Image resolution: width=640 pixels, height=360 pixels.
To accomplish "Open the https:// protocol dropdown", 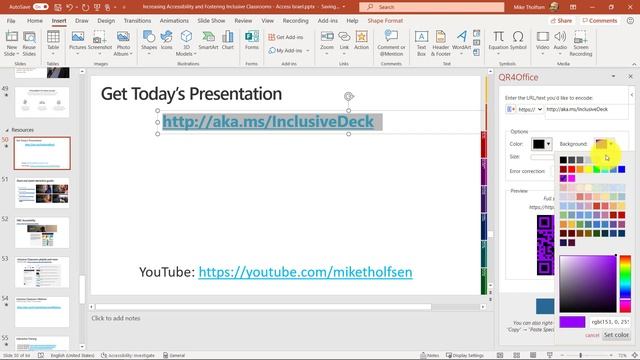I will 530,109.
